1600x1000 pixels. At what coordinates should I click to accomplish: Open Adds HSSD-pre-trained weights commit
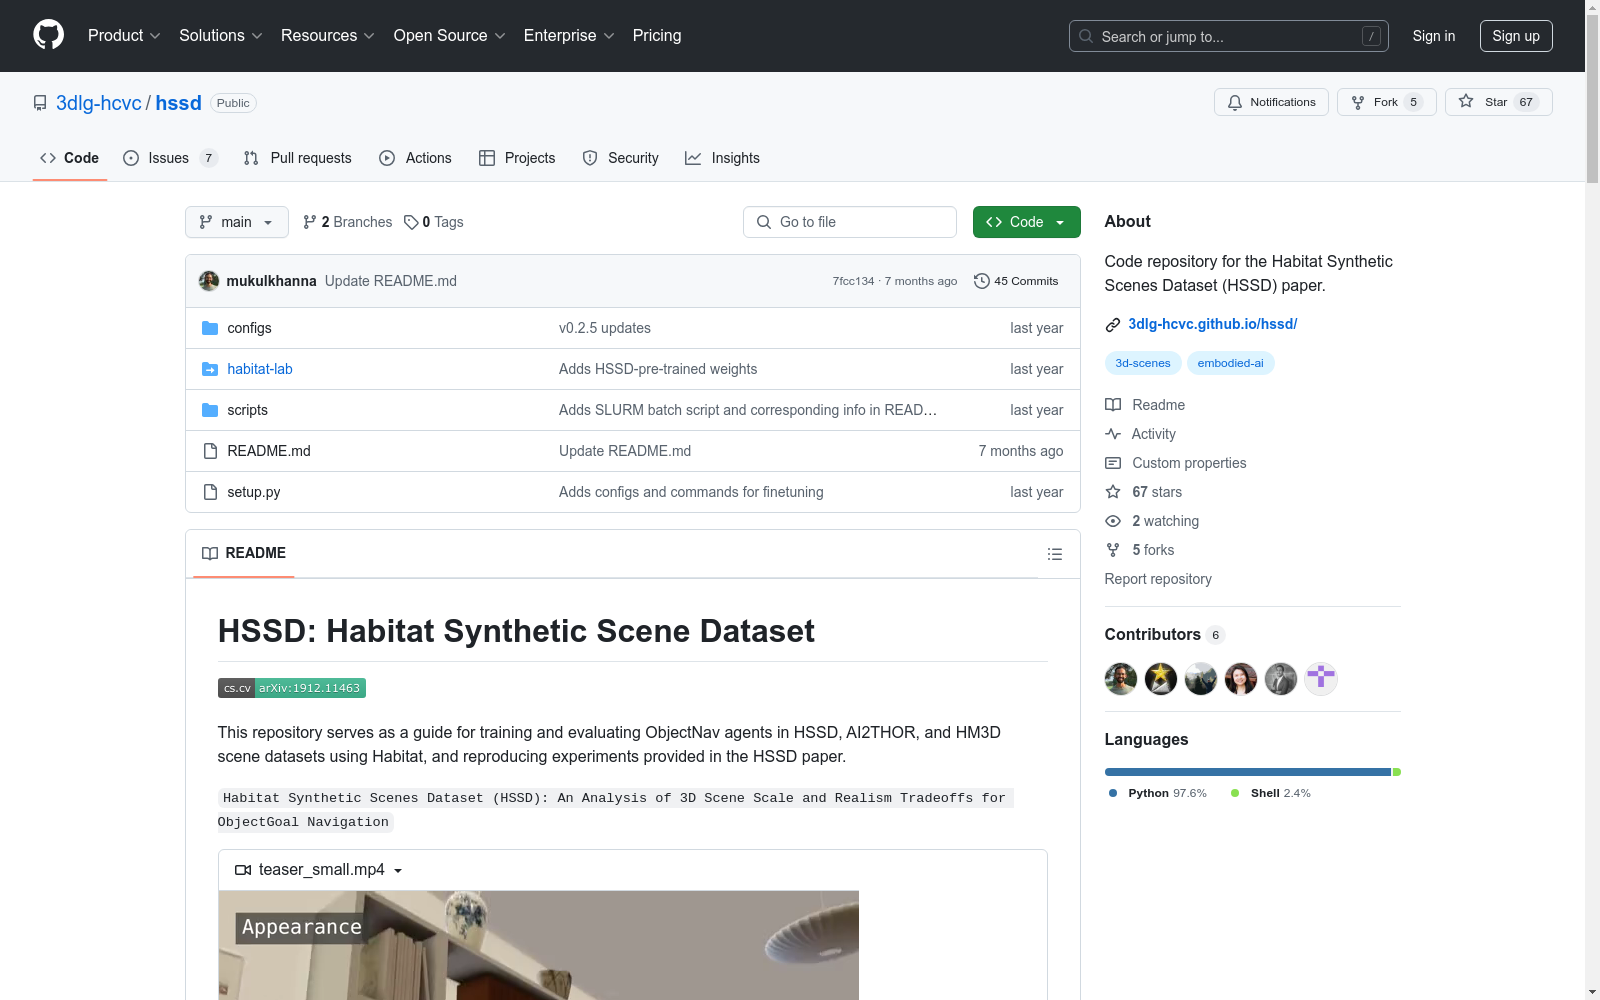pos(658,369)
